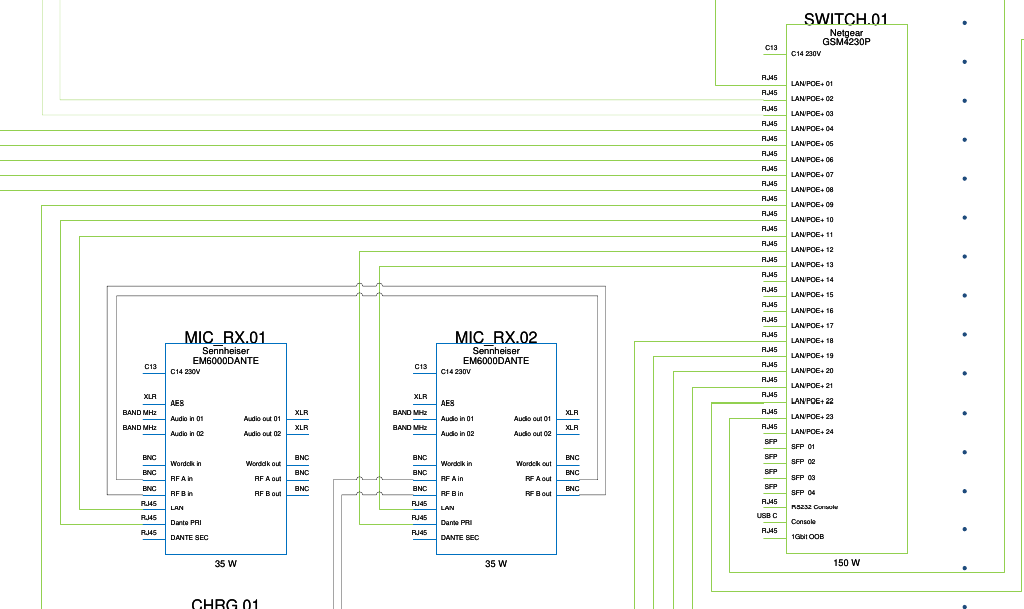Click C14 230V input on SWITCH.01

coord(806,54)
